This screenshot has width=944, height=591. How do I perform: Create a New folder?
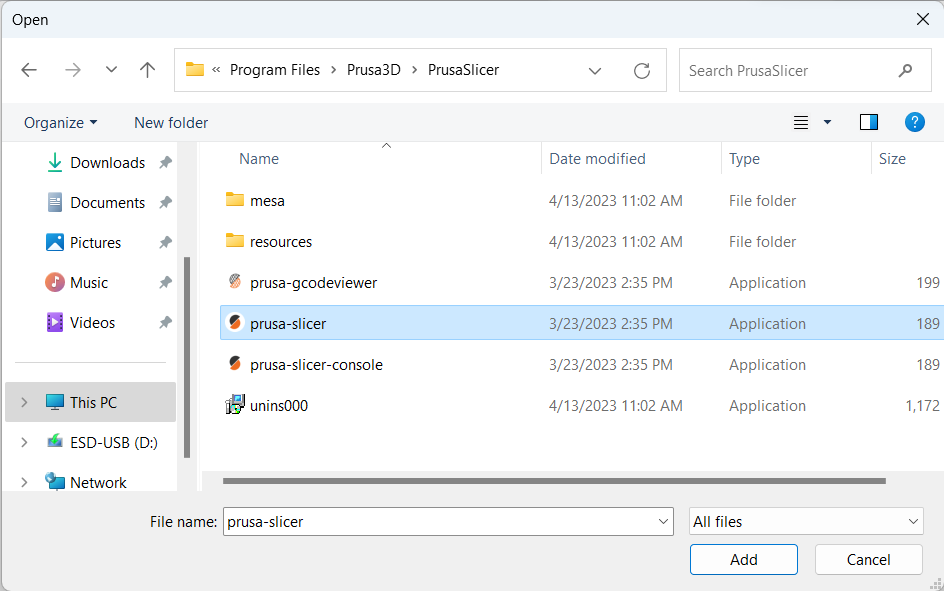pyautogui.click(x=171, y=123)
